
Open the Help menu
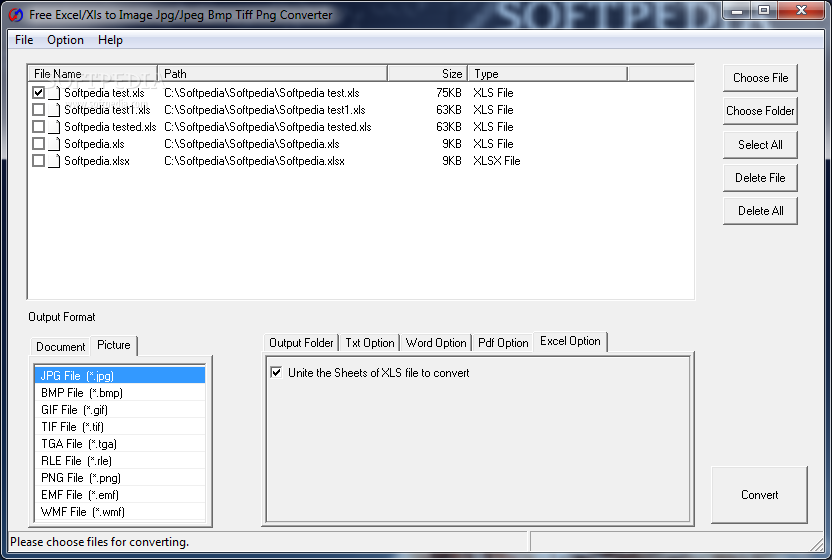coord(110,40)
